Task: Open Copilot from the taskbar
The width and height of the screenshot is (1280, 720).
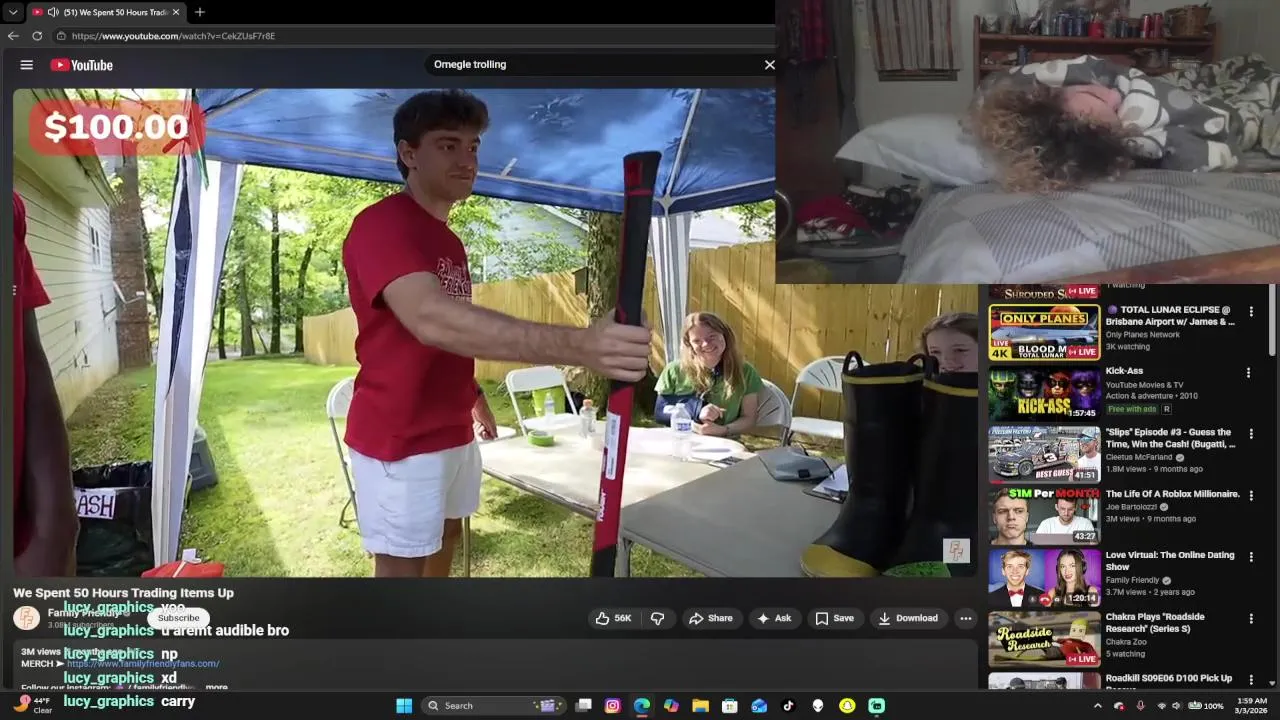Action: click(x=671, y=705)
